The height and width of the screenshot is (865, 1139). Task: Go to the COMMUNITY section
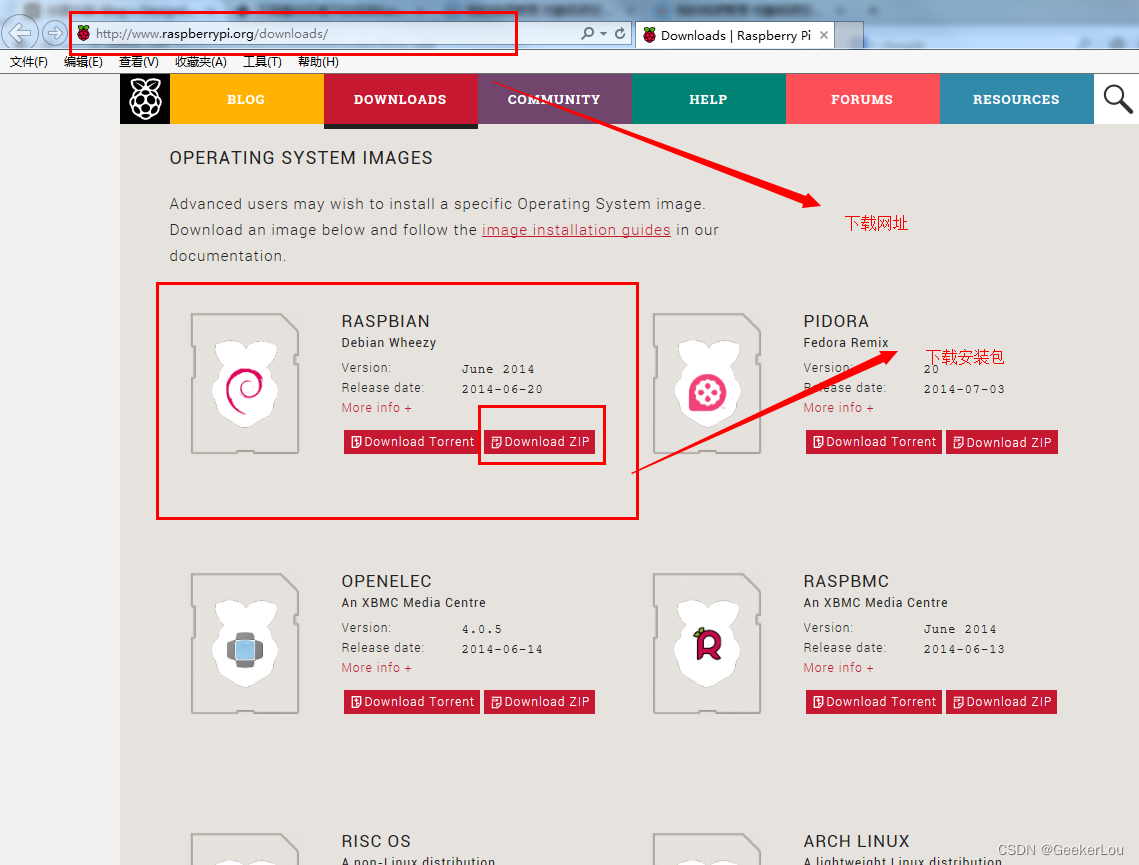point(554,100)
